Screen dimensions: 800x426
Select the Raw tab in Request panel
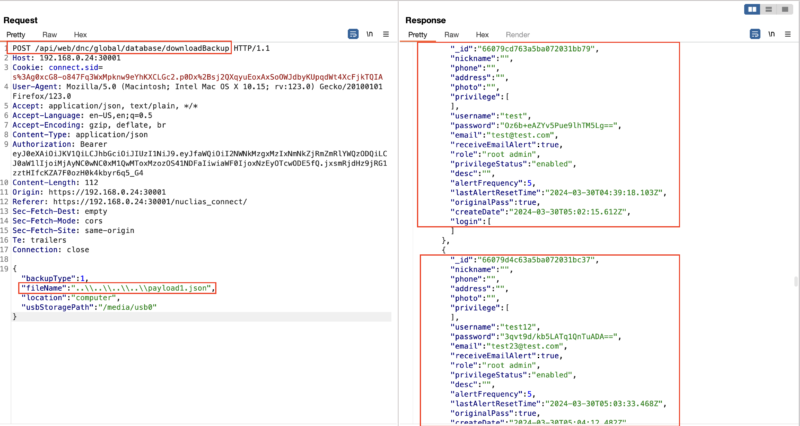tap(49, 34)
